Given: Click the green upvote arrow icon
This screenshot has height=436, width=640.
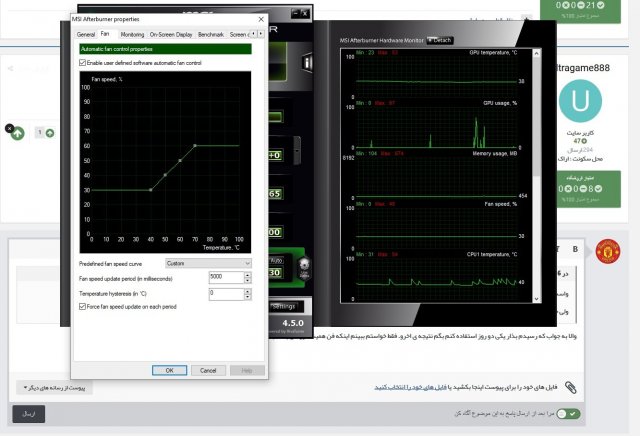Looking at the screenshot, I should click(18, 133).
